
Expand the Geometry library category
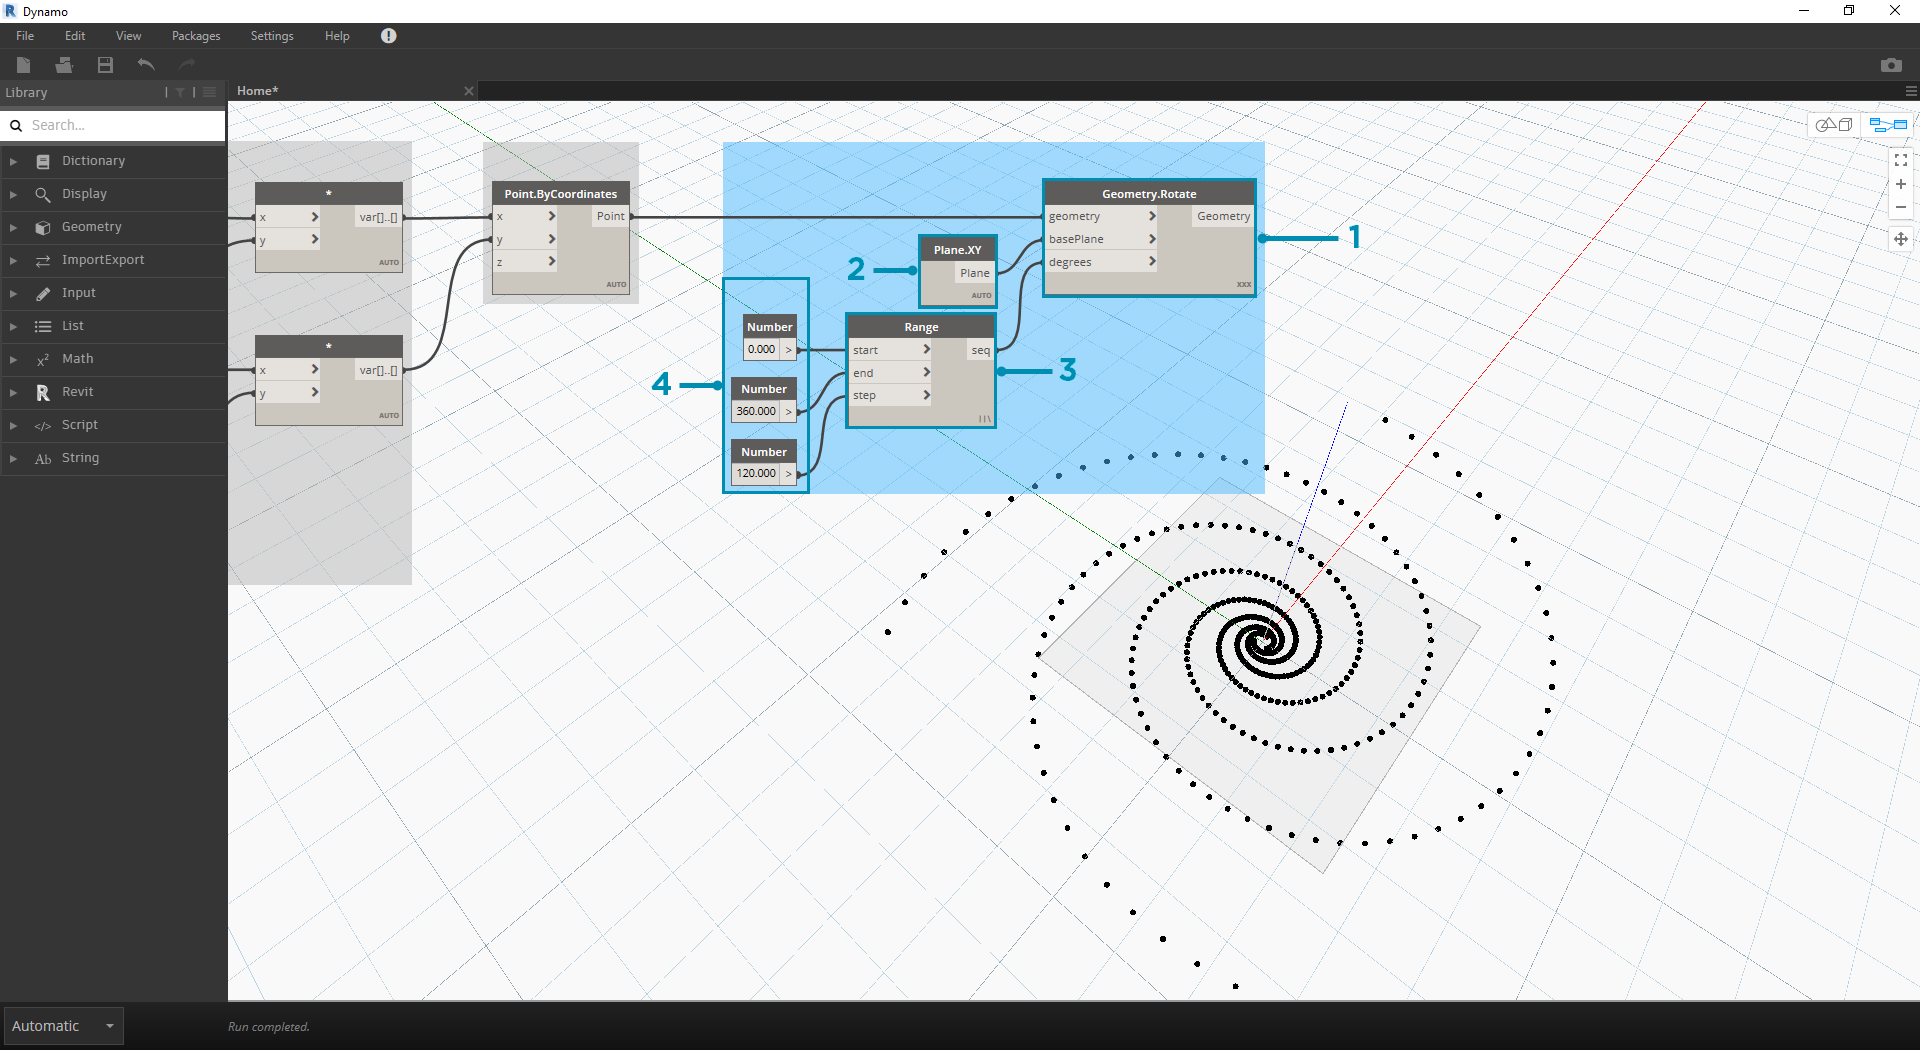[92, 227]
